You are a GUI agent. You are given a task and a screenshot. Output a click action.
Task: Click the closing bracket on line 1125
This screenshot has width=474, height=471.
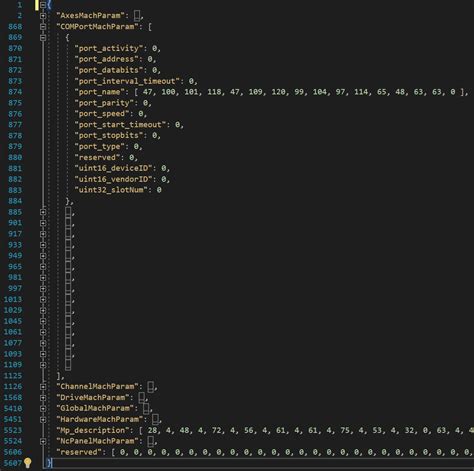point(59,376)
